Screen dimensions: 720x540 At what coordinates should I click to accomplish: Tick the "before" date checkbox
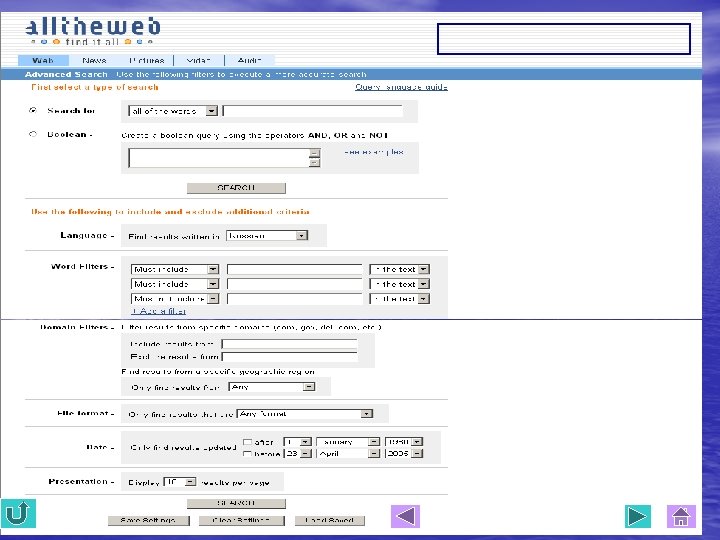[247, 454]
